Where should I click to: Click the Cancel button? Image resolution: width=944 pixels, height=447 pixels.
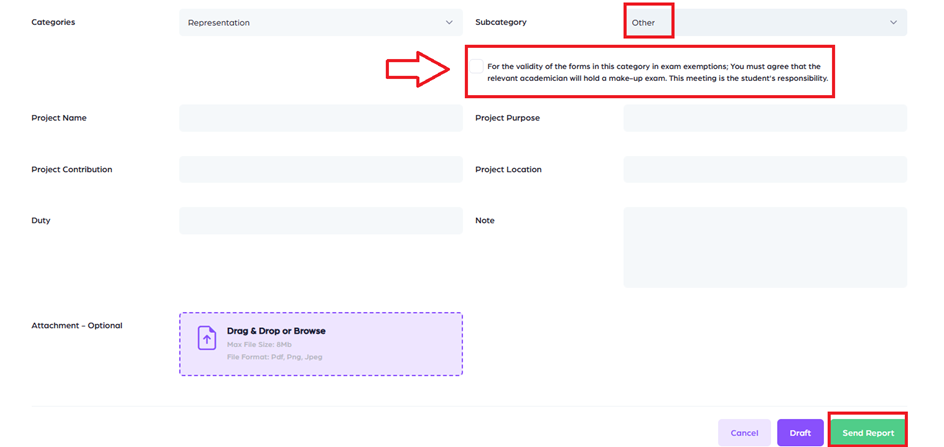[744, 433]
